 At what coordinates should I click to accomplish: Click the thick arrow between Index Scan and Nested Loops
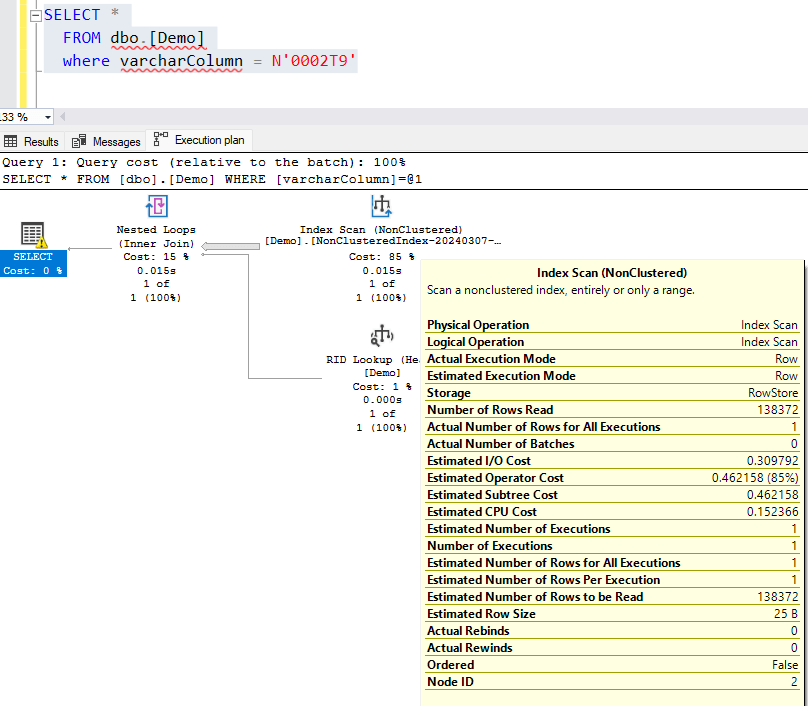(x=230, y=247)
